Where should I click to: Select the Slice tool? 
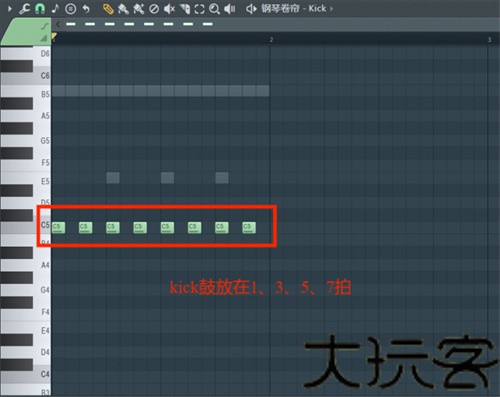[x=185, y=9]
